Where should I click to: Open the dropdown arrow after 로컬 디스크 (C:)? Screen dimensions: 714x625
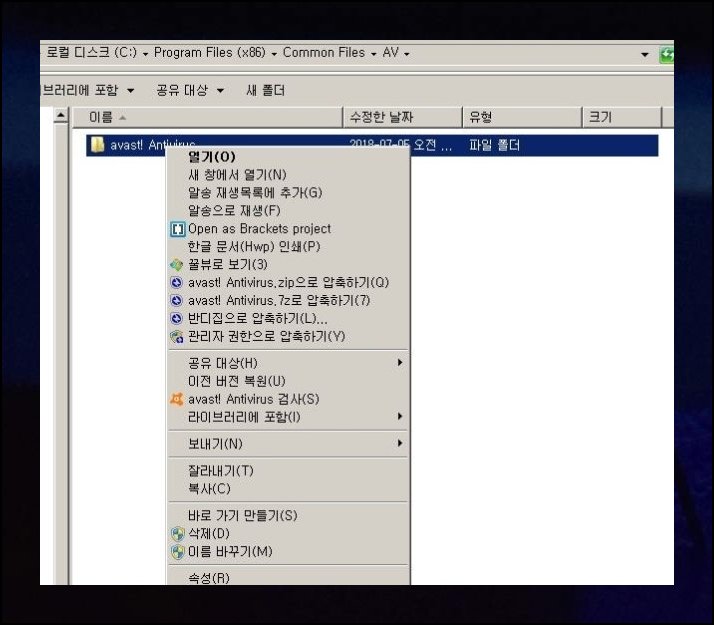tap(145, 54)
